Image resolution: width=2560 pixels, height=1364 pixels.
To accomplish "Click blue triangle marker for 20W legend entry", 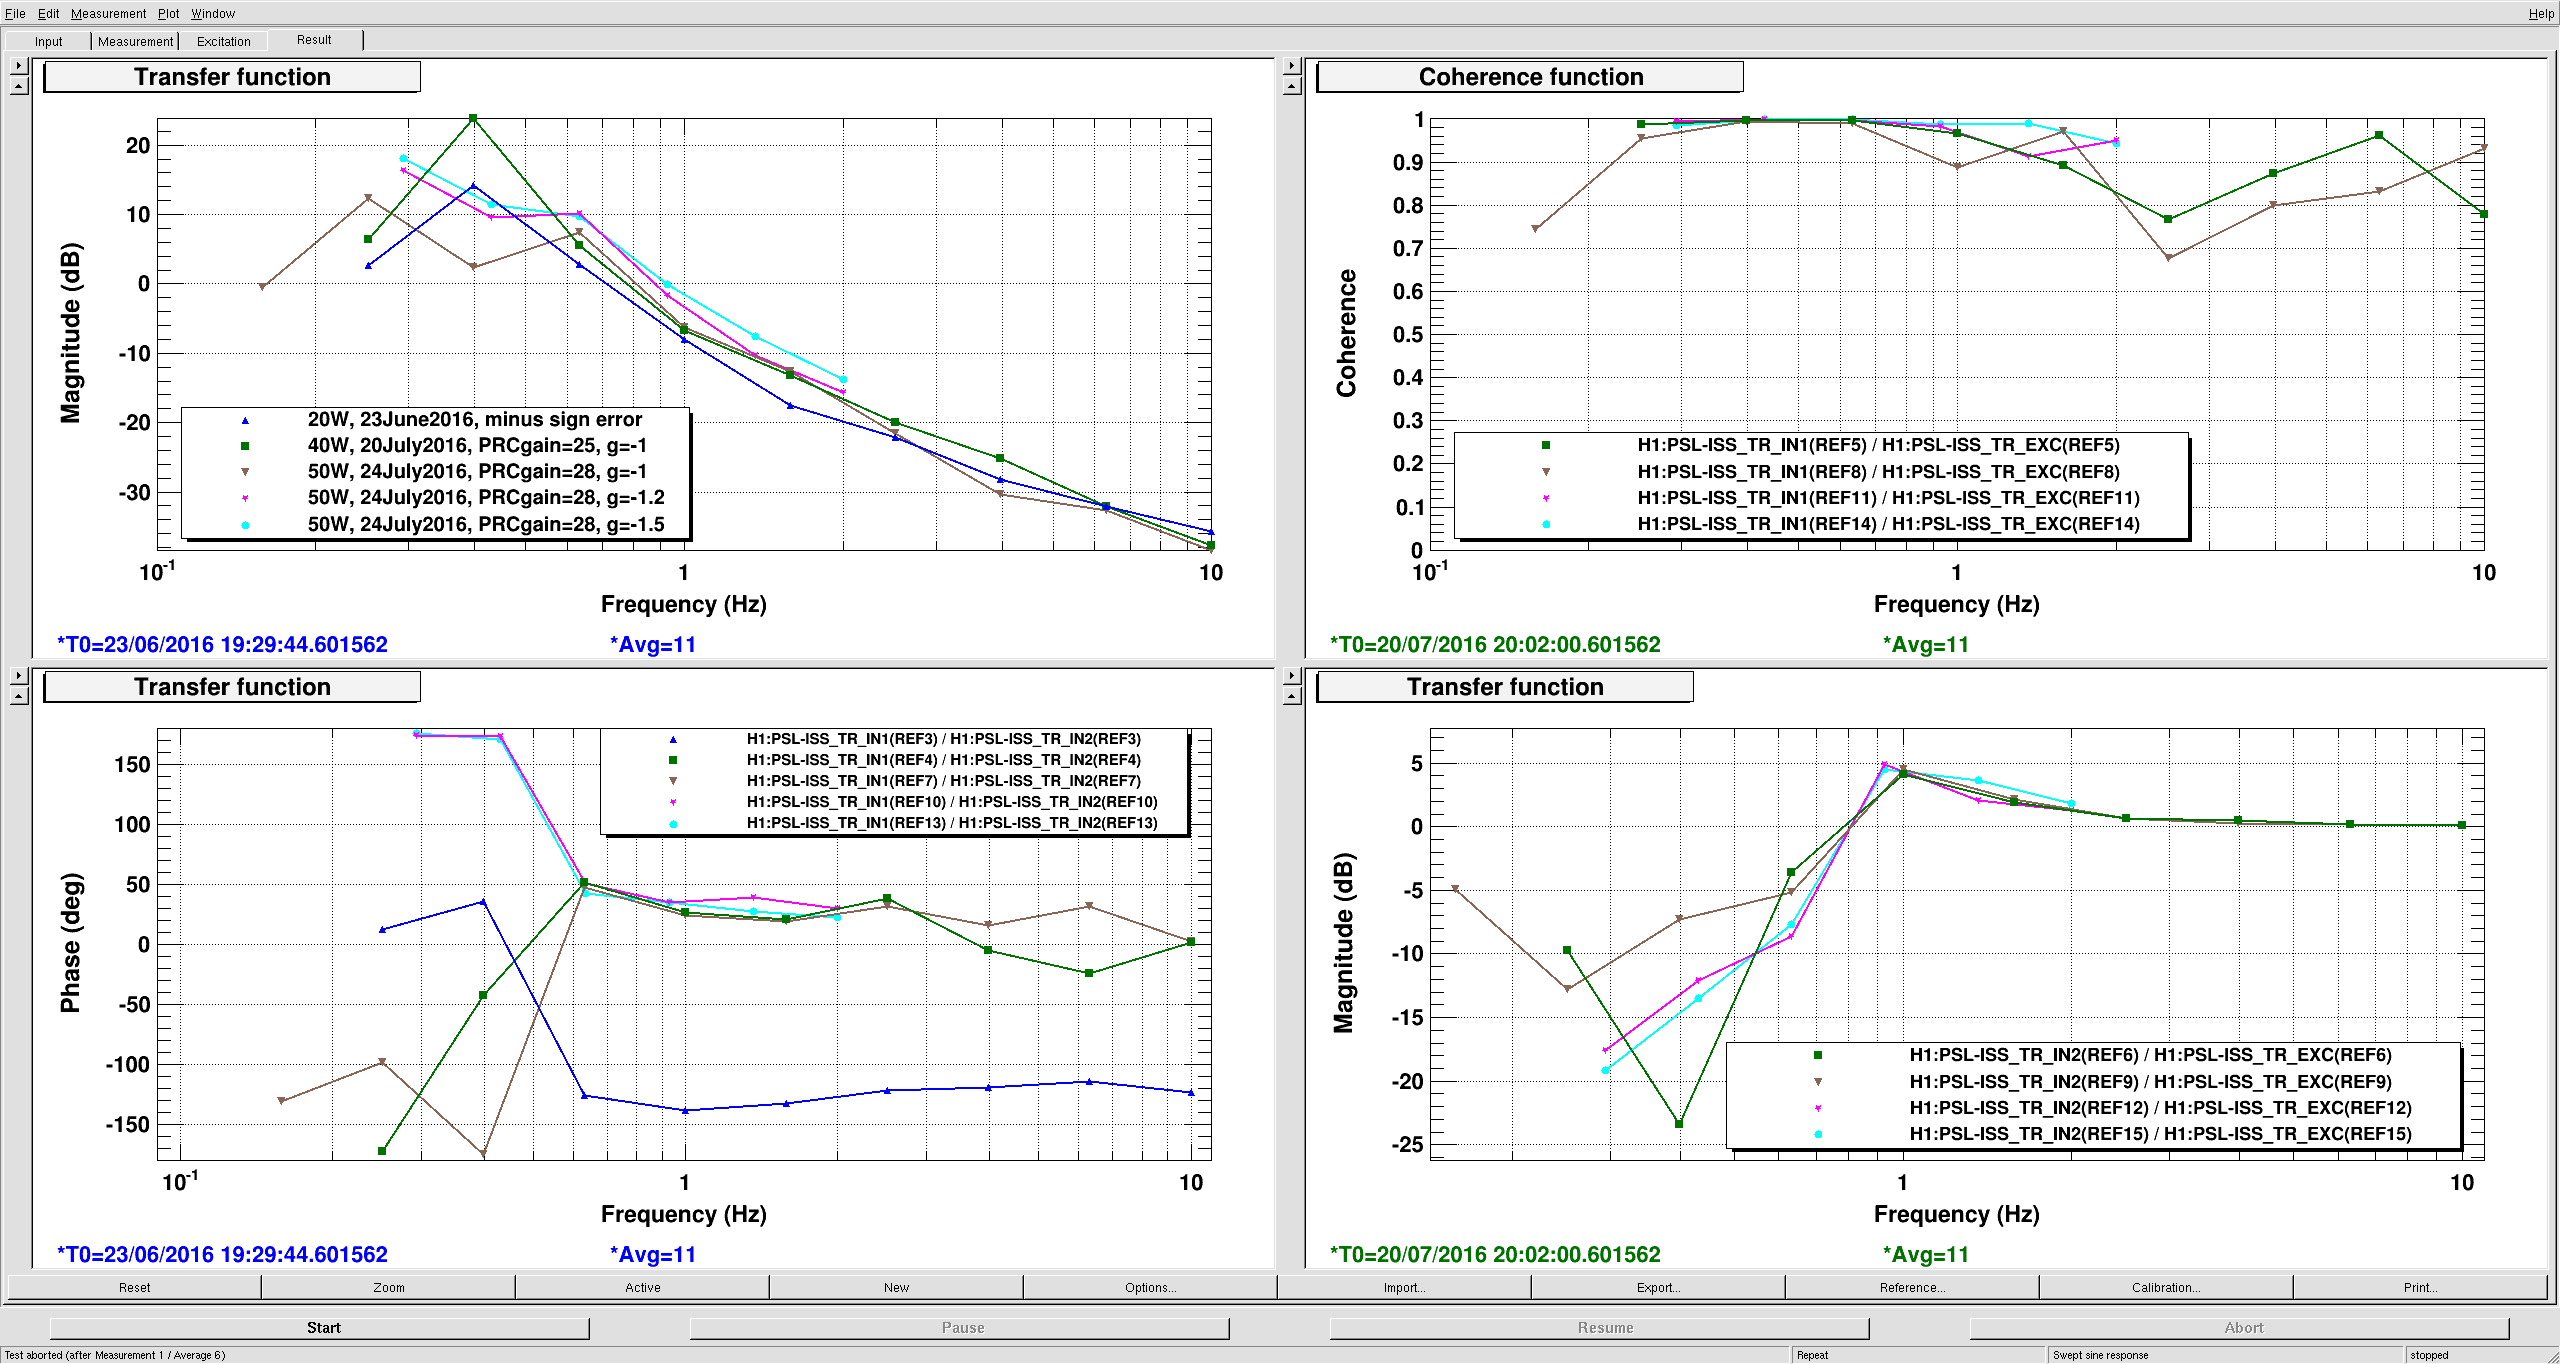I will [245, 421].
